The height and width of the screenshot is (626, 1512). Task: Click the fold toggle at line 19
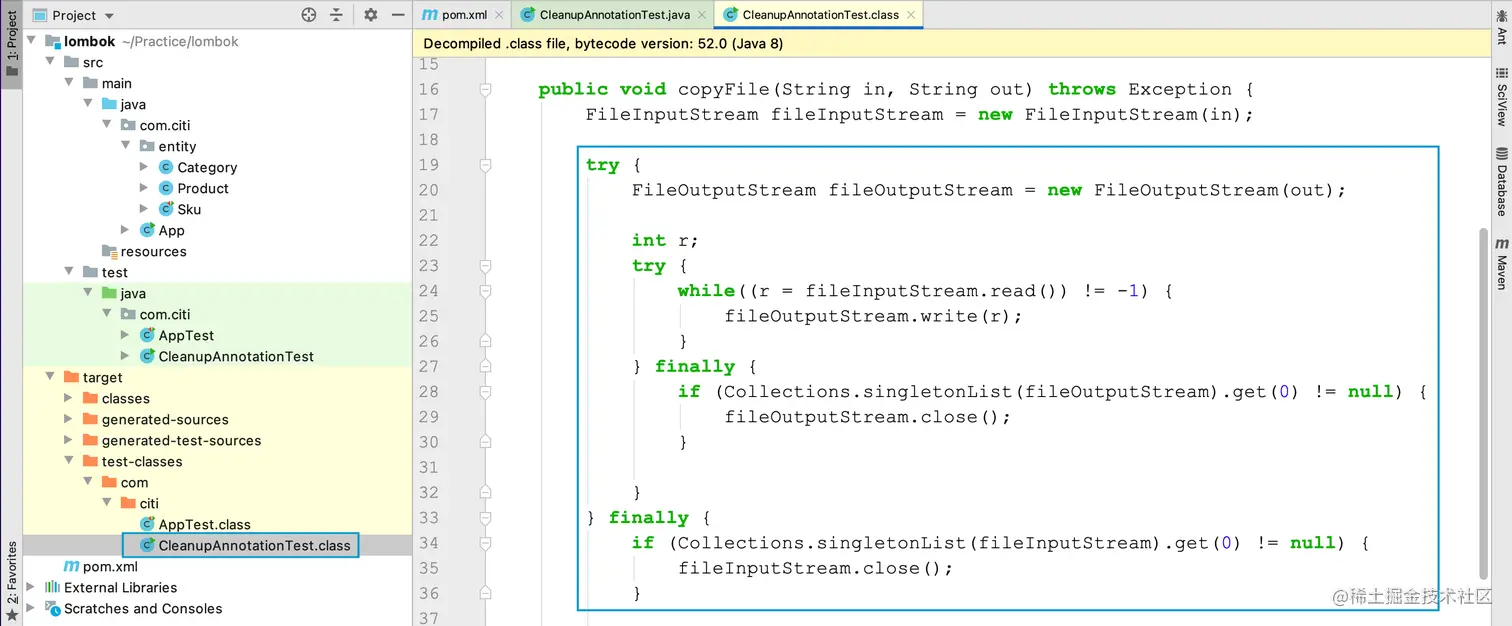(x=485, y=164)
